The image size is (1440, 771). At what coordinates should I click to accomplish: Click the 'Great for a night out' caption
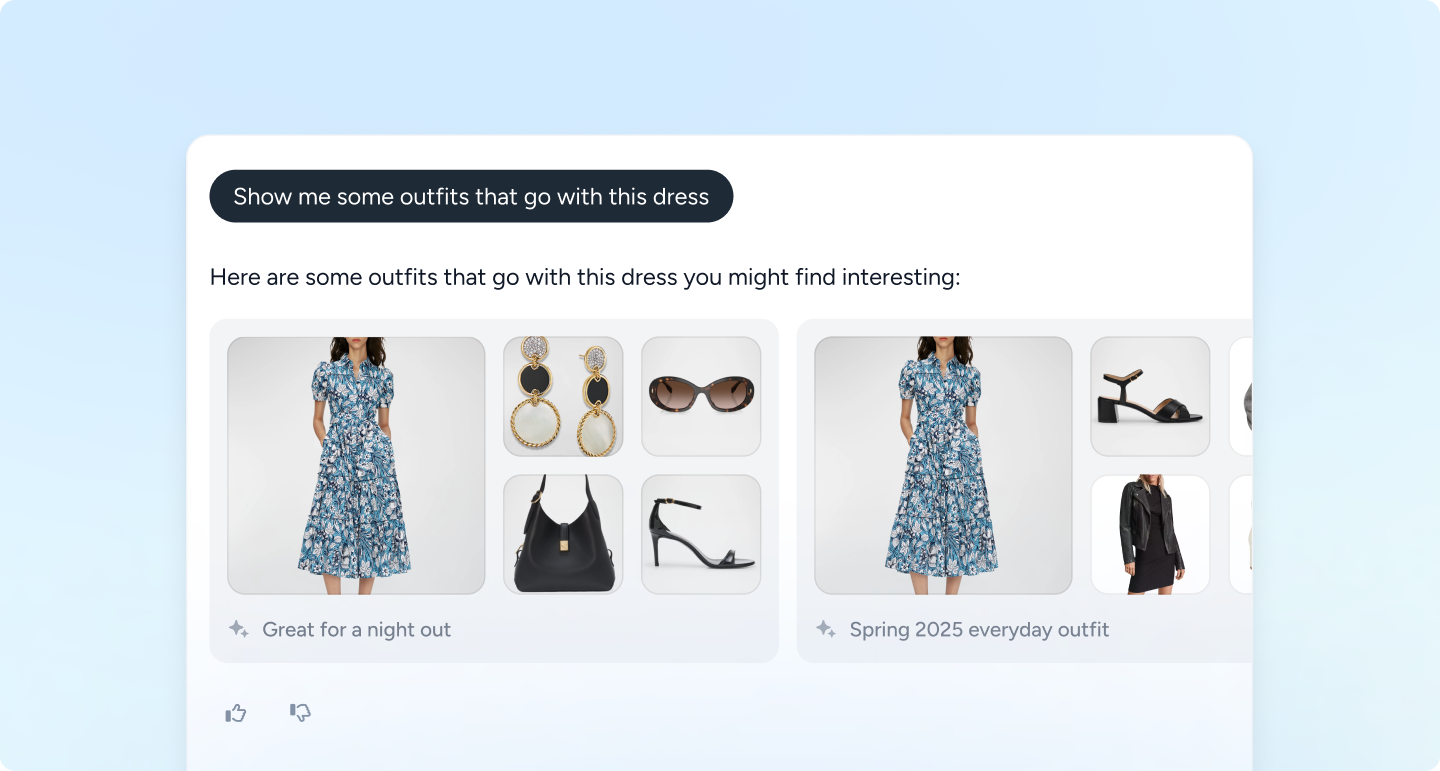point(356,629)
